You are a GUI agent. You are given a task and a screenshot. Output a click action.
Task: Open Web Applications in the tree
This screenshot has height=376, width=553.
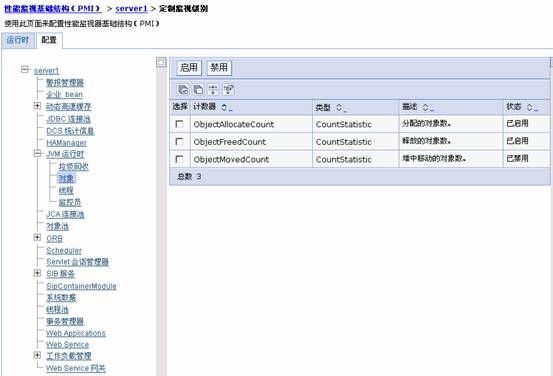pos(76,333)
